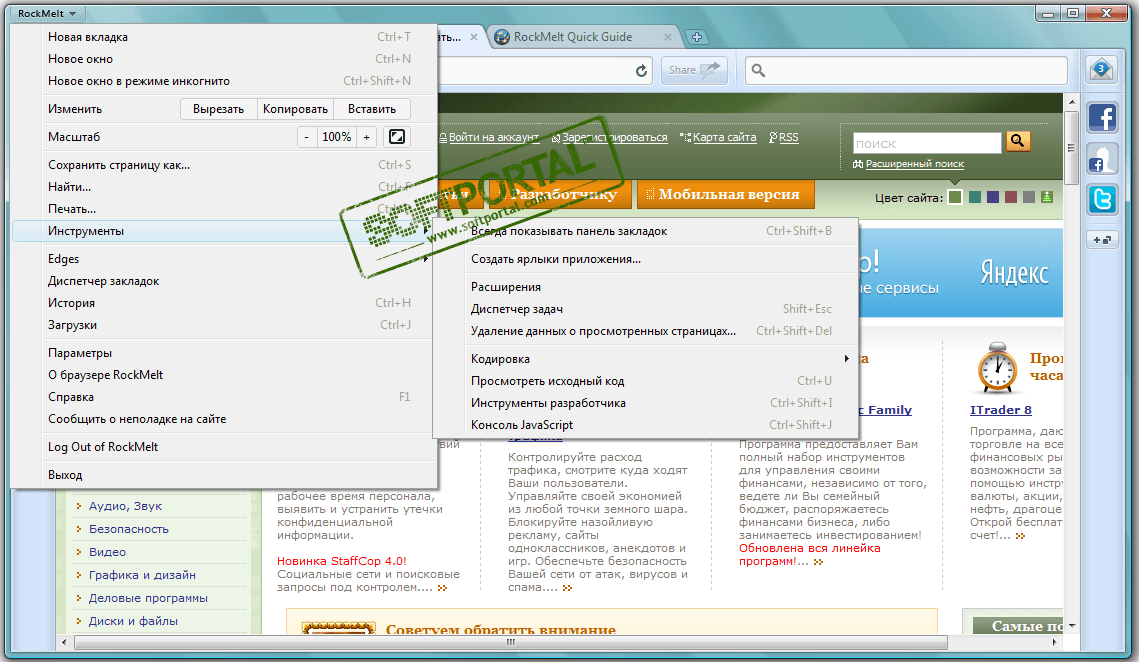The height and width of the screenshot is (662, 1139).
Task: Open Диспетчер задач from submenu
Action: pyautogui.click(x=646, y=309)
